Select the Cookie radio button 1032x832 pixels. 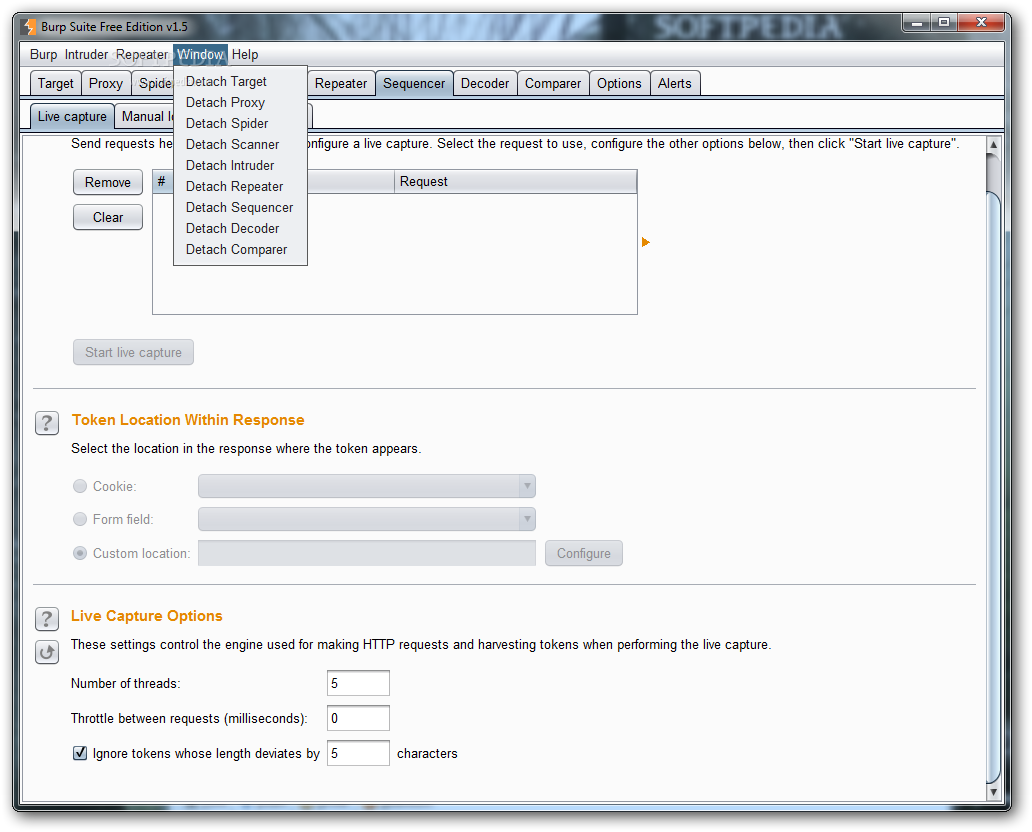pyautogui.click(x=80, y=486)
